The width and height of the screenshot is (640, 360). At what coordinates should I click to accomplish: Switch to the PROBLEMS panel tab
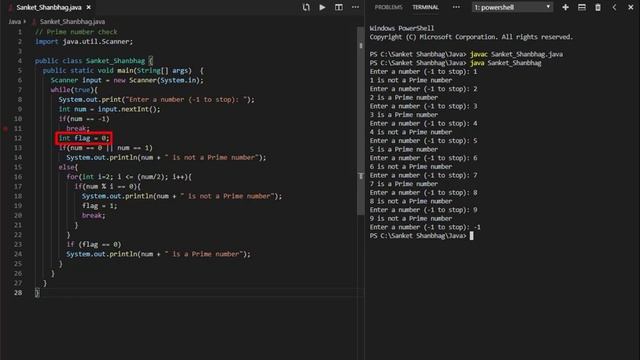point(389,7)
